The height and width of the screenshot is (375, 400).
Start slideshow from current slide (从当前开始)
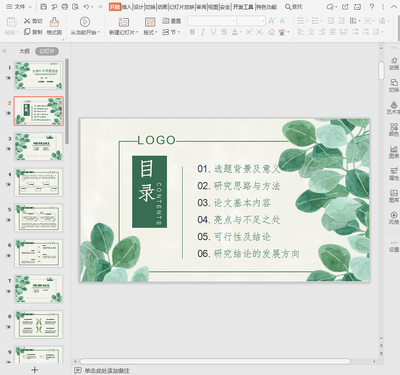(85, 26)
